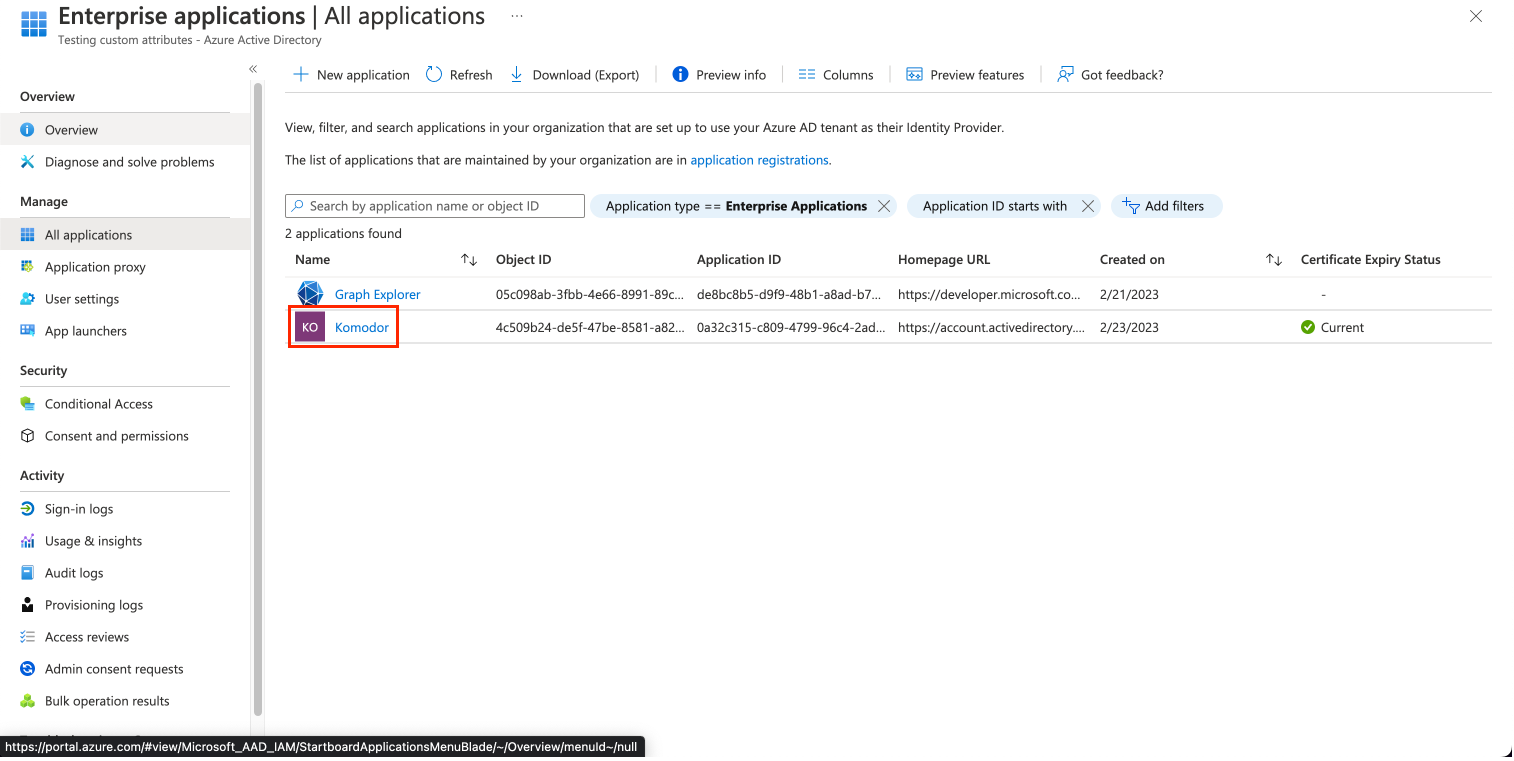Click the Graph Explorer app logo

[310, 295]
